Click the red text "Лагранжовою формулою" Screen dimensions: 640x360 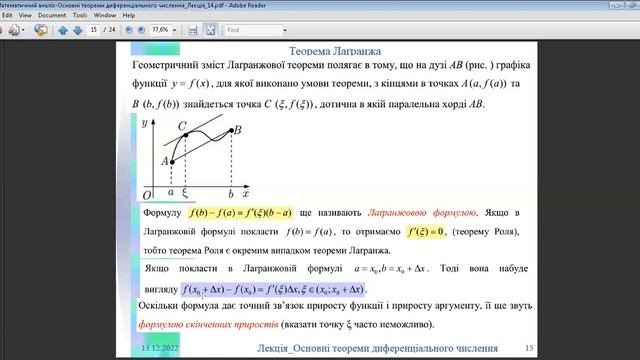422,213
